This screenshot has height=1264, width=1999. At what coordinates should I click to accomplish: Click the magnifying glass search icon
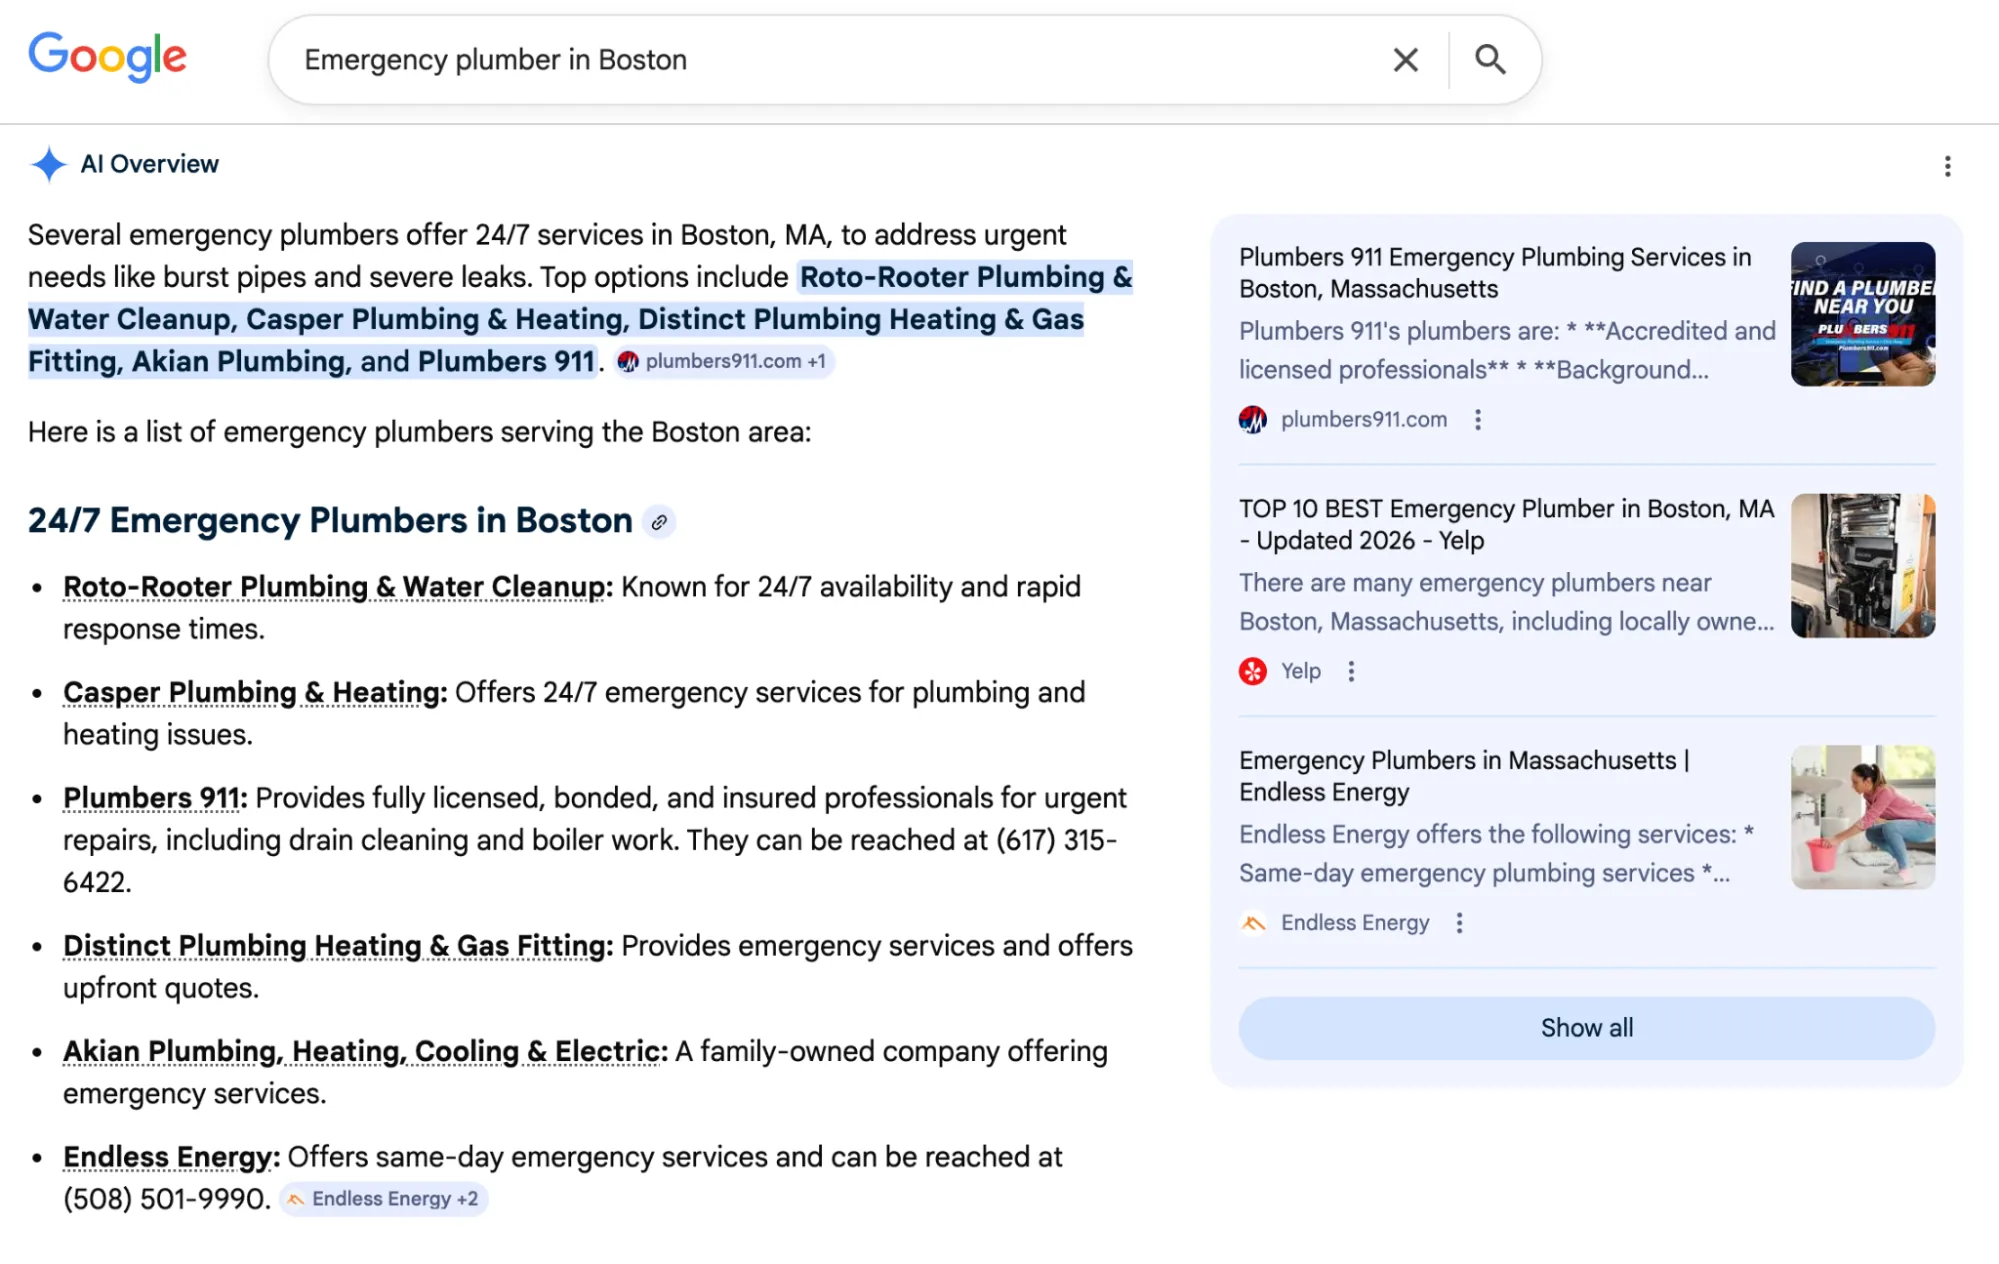tap(1490, 60)
